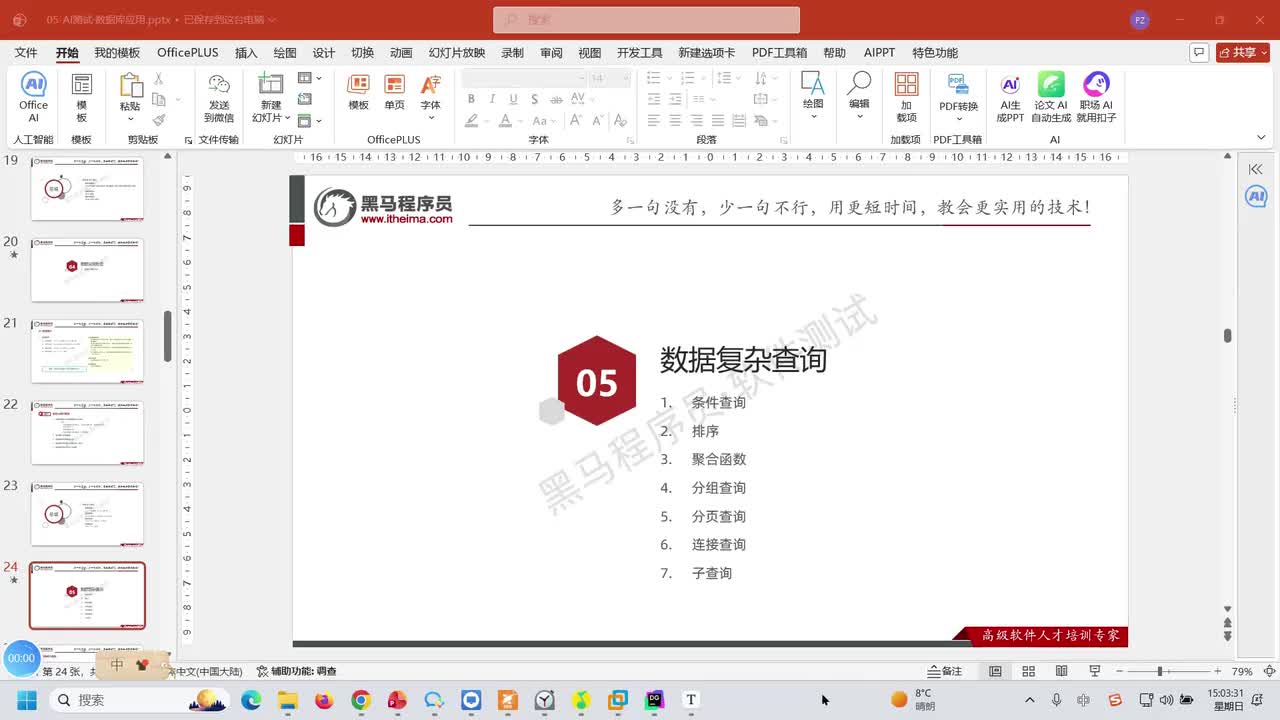Expand the Share (共享) dropdown arrow
Image resolution: width=1280 pixels, height=720 pixels.
tap(1263, 53)
